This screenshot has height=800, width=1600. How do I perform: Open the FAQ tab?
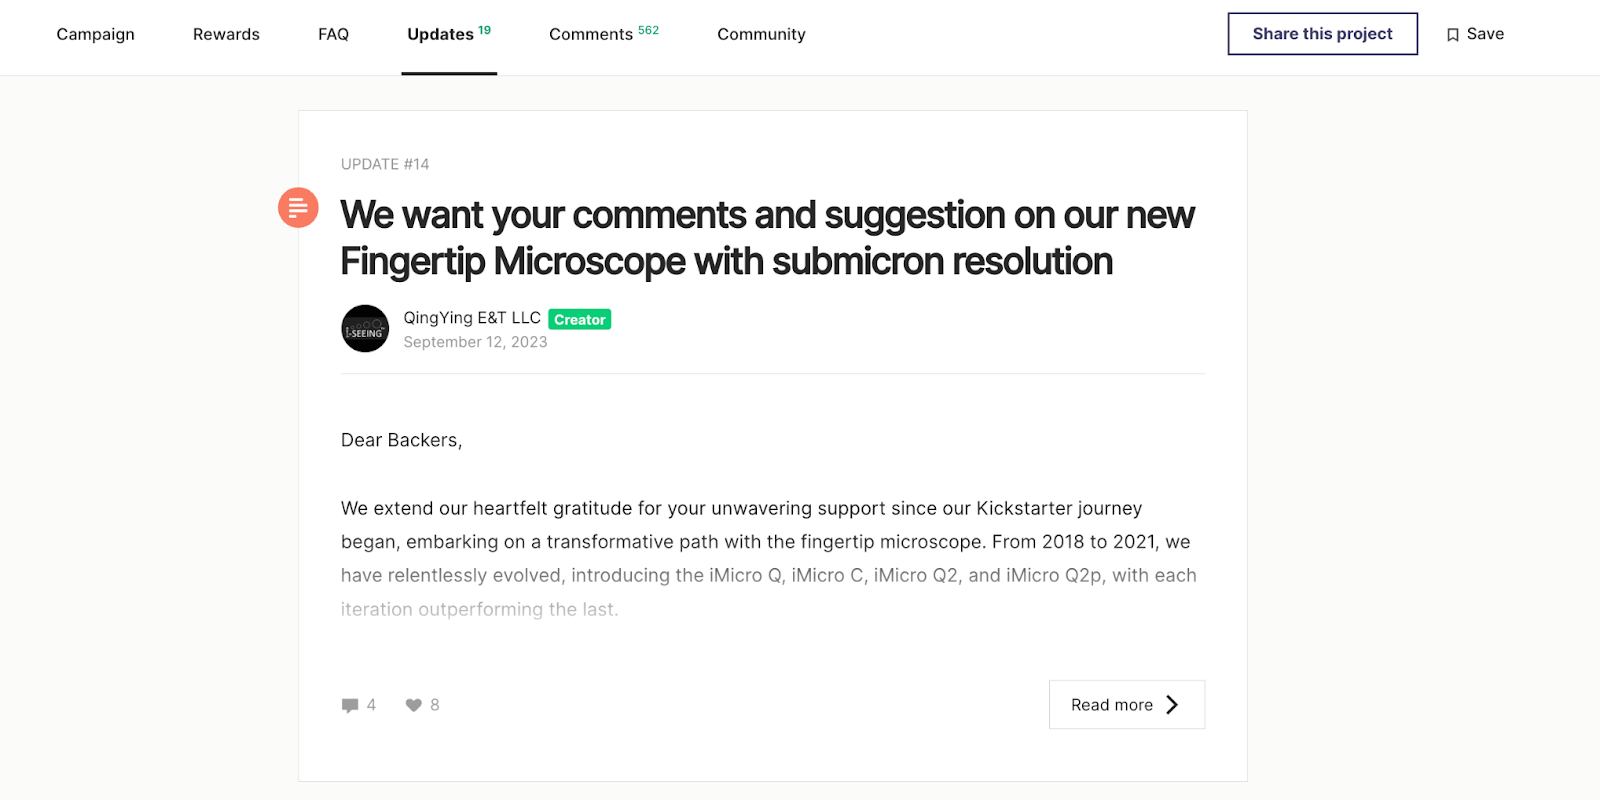[x=333, y=34]
